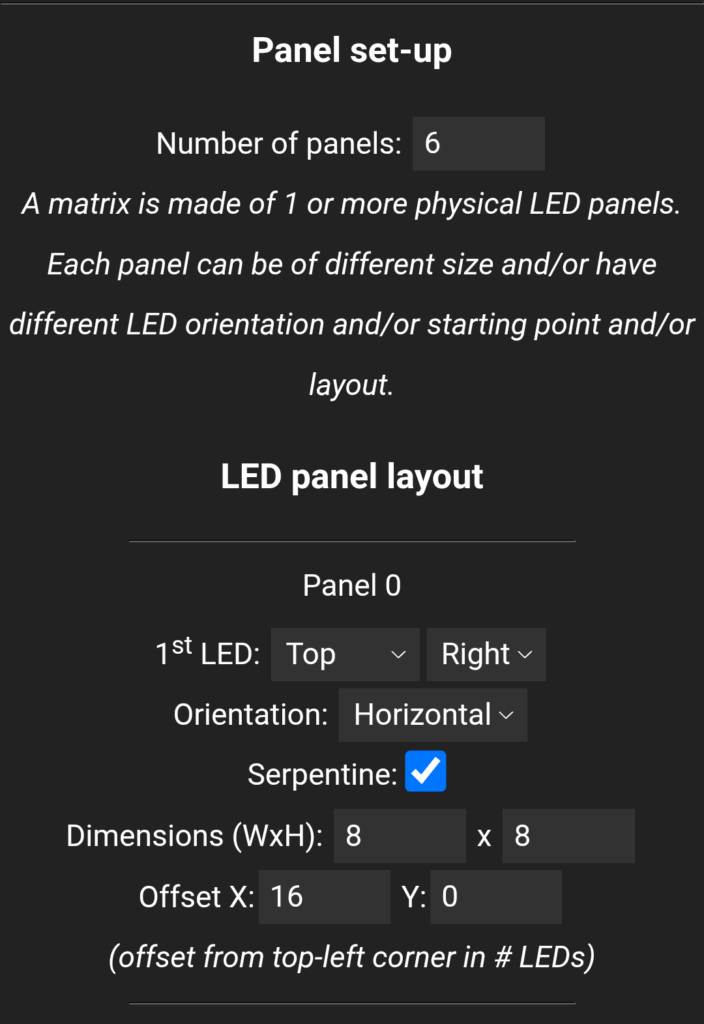Screen dimensions: 704x1024
Task: Select the panel width dimension field
Action: click(400, 836)
